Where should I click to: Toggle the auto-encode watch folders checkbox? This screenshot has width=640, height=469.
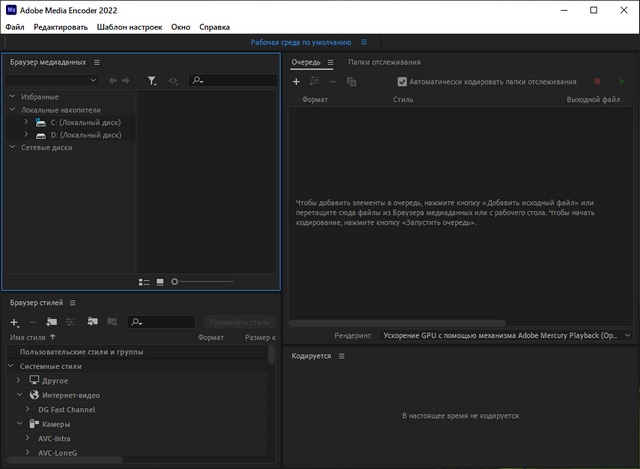tap(402, 81)
